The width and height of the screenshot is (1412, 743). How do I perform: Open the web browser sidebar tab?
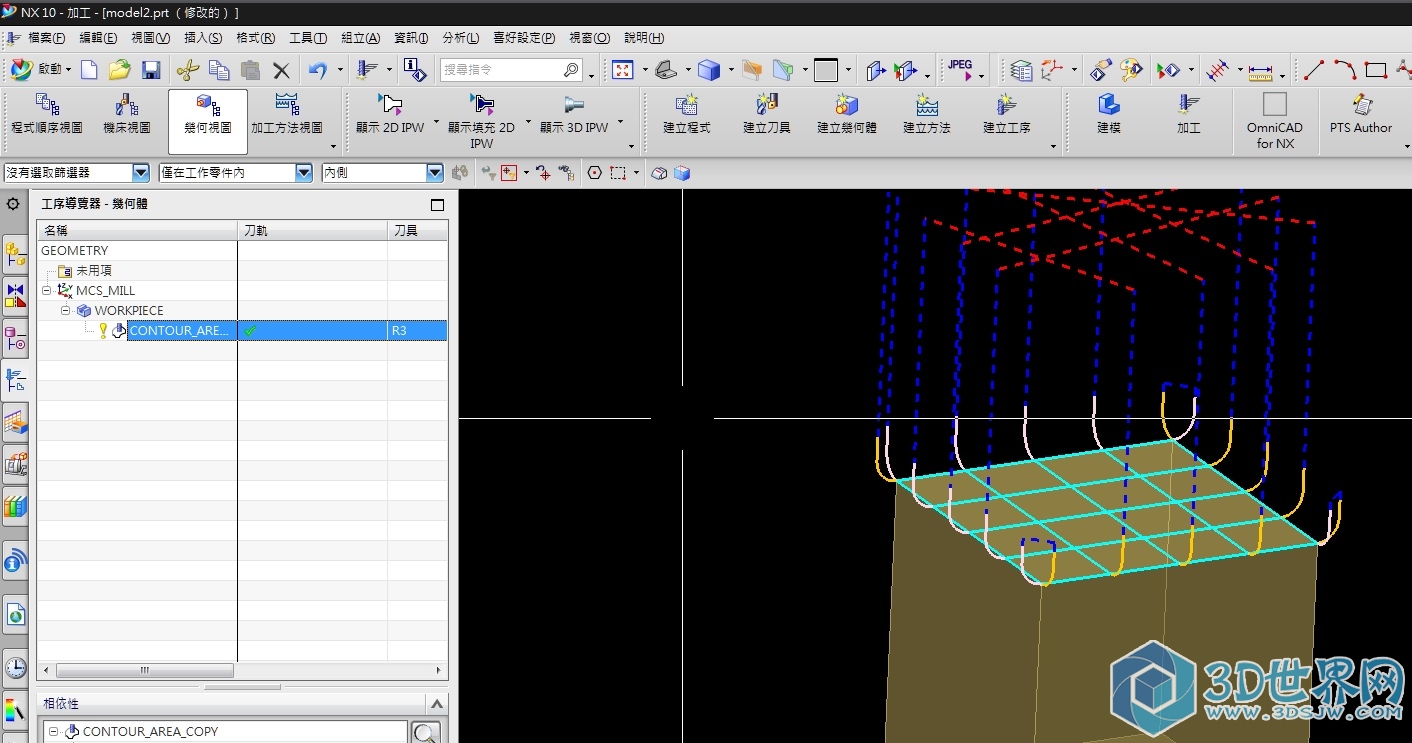click(15, 614)
